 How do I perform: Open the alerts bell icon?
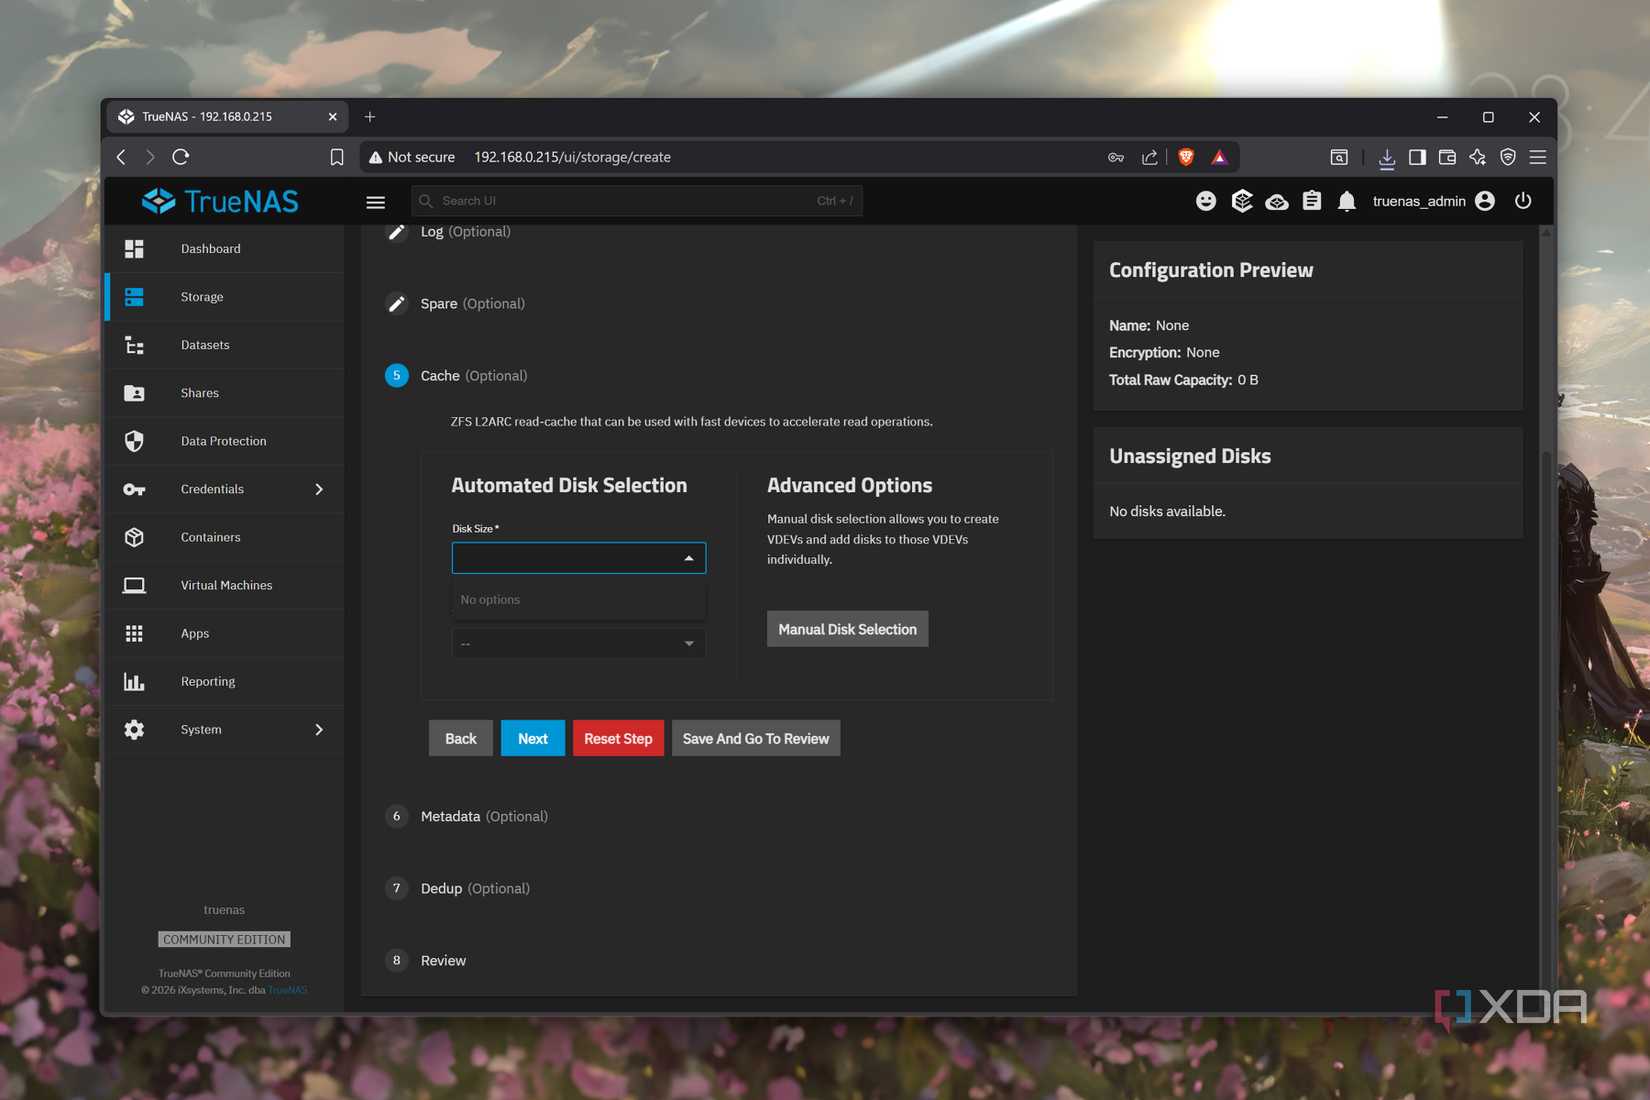[1347, 201]
